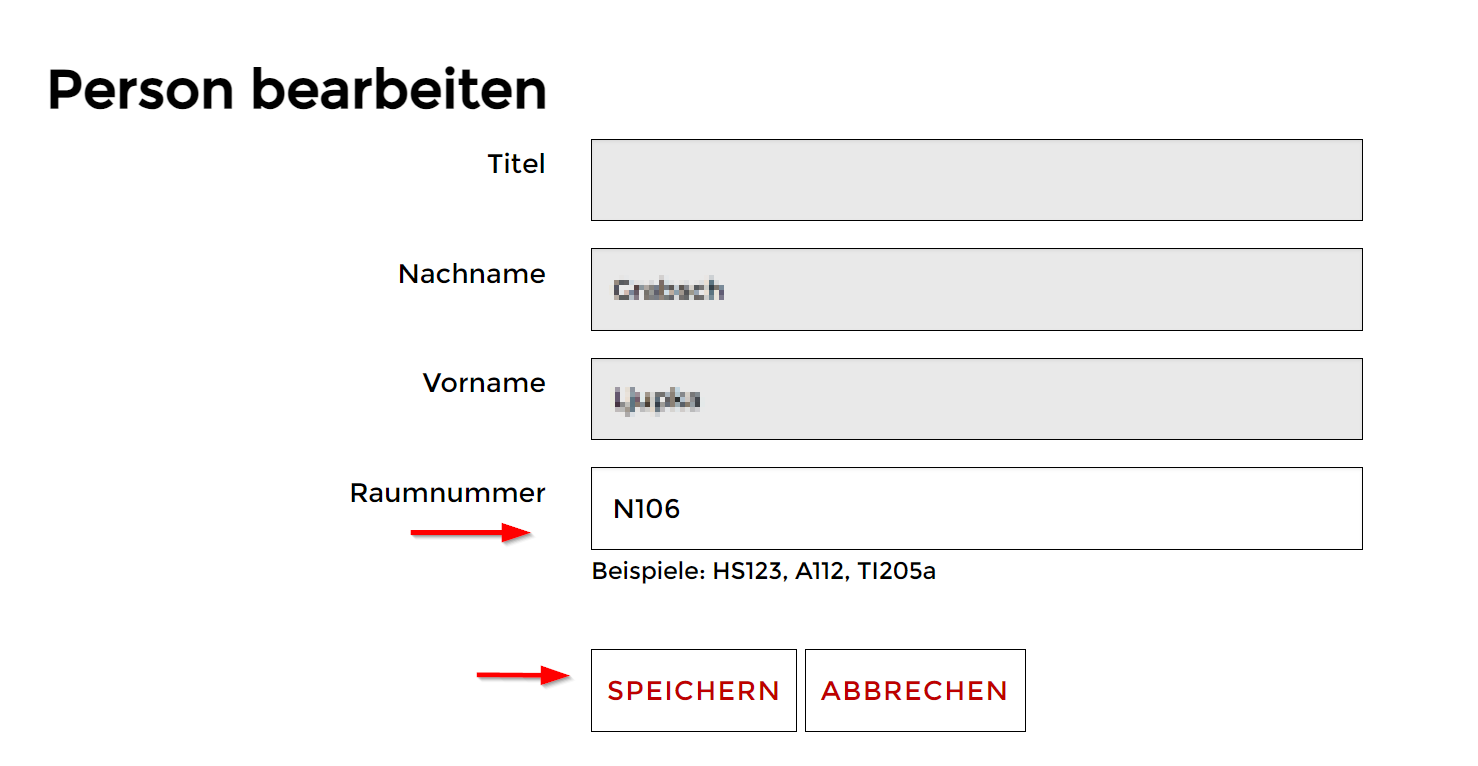The height and width of the screenshot is (766, 1478).
Task: Click the Titel field label
Action: tap(516, 164)
